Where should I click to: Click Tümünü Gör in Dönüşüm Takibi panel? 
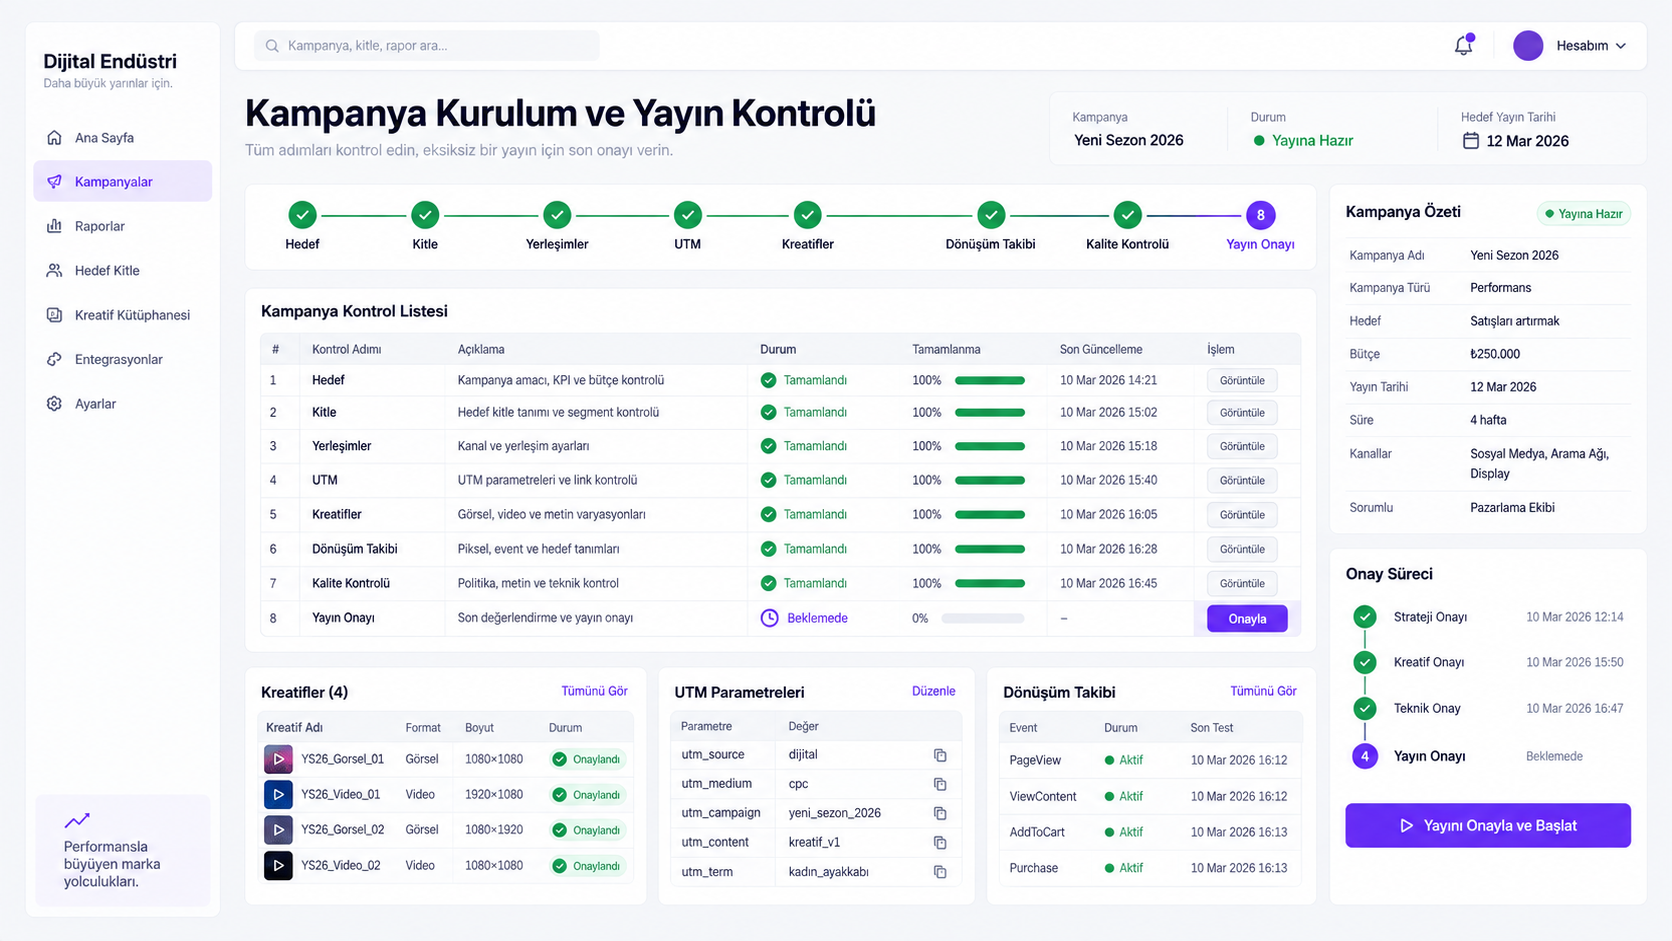coord(1263,691)
